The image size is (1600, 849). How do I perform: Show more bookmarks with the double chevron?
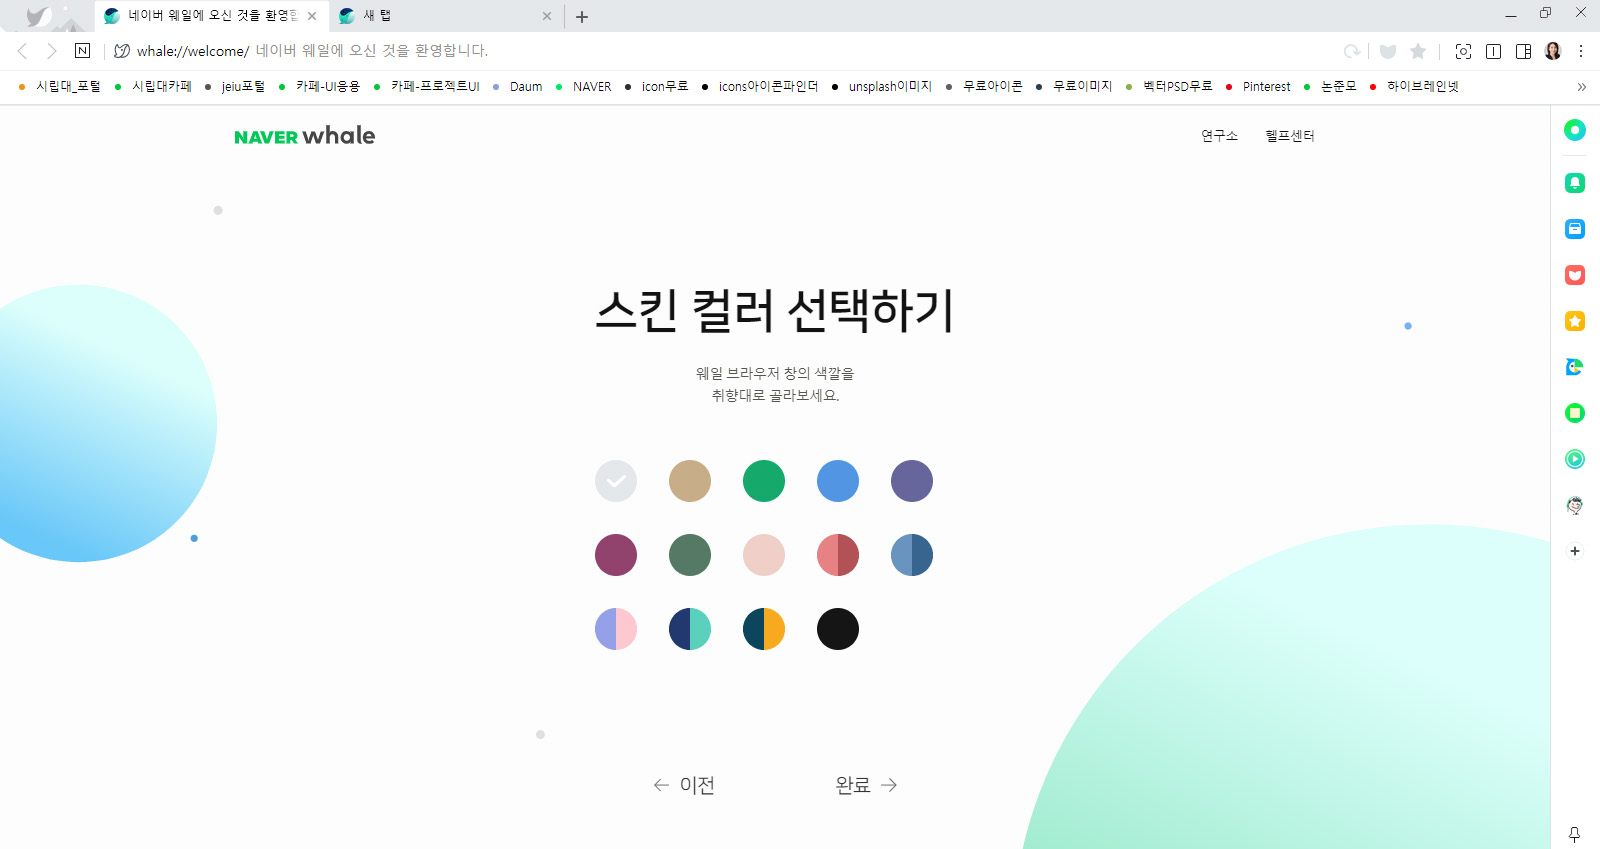point(1582,87)
